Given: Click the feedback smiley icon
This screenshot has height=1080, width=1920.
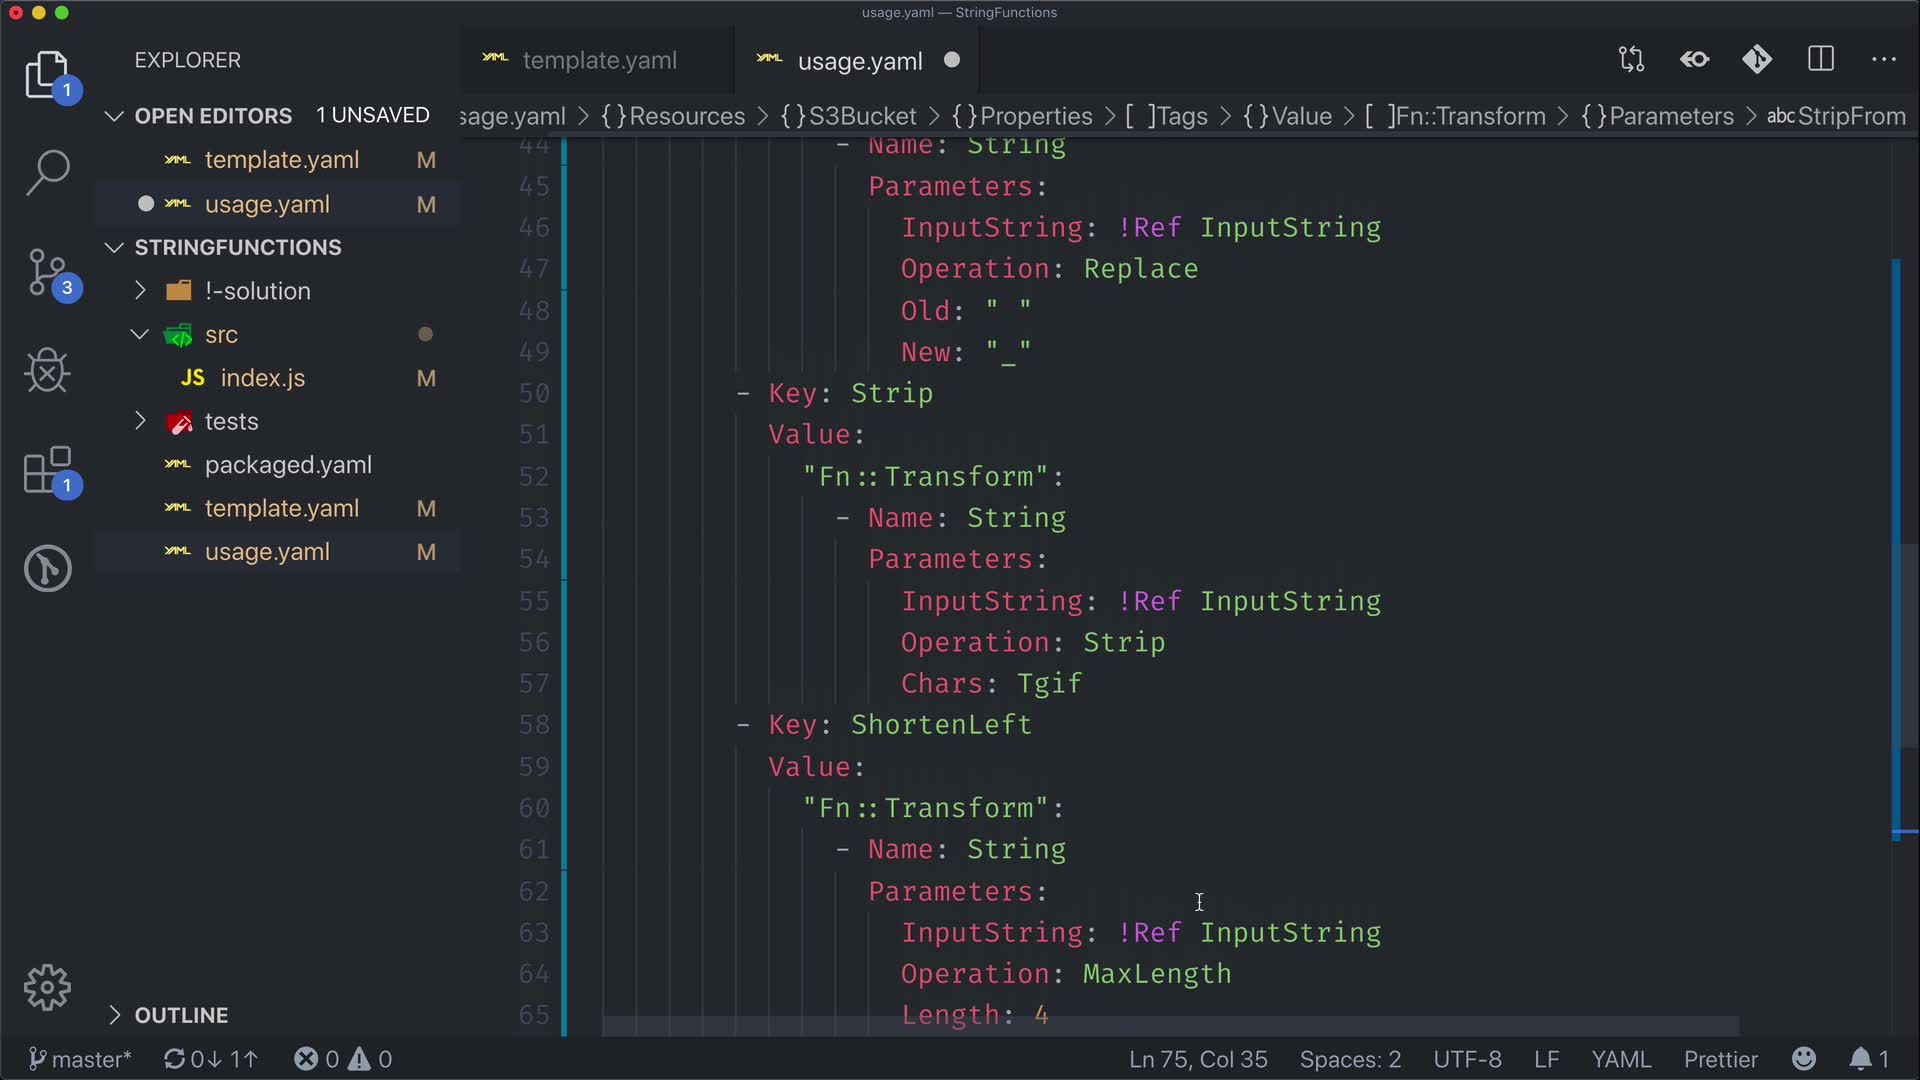Looking at the screenshot, I should [x=1804, y=1059].
